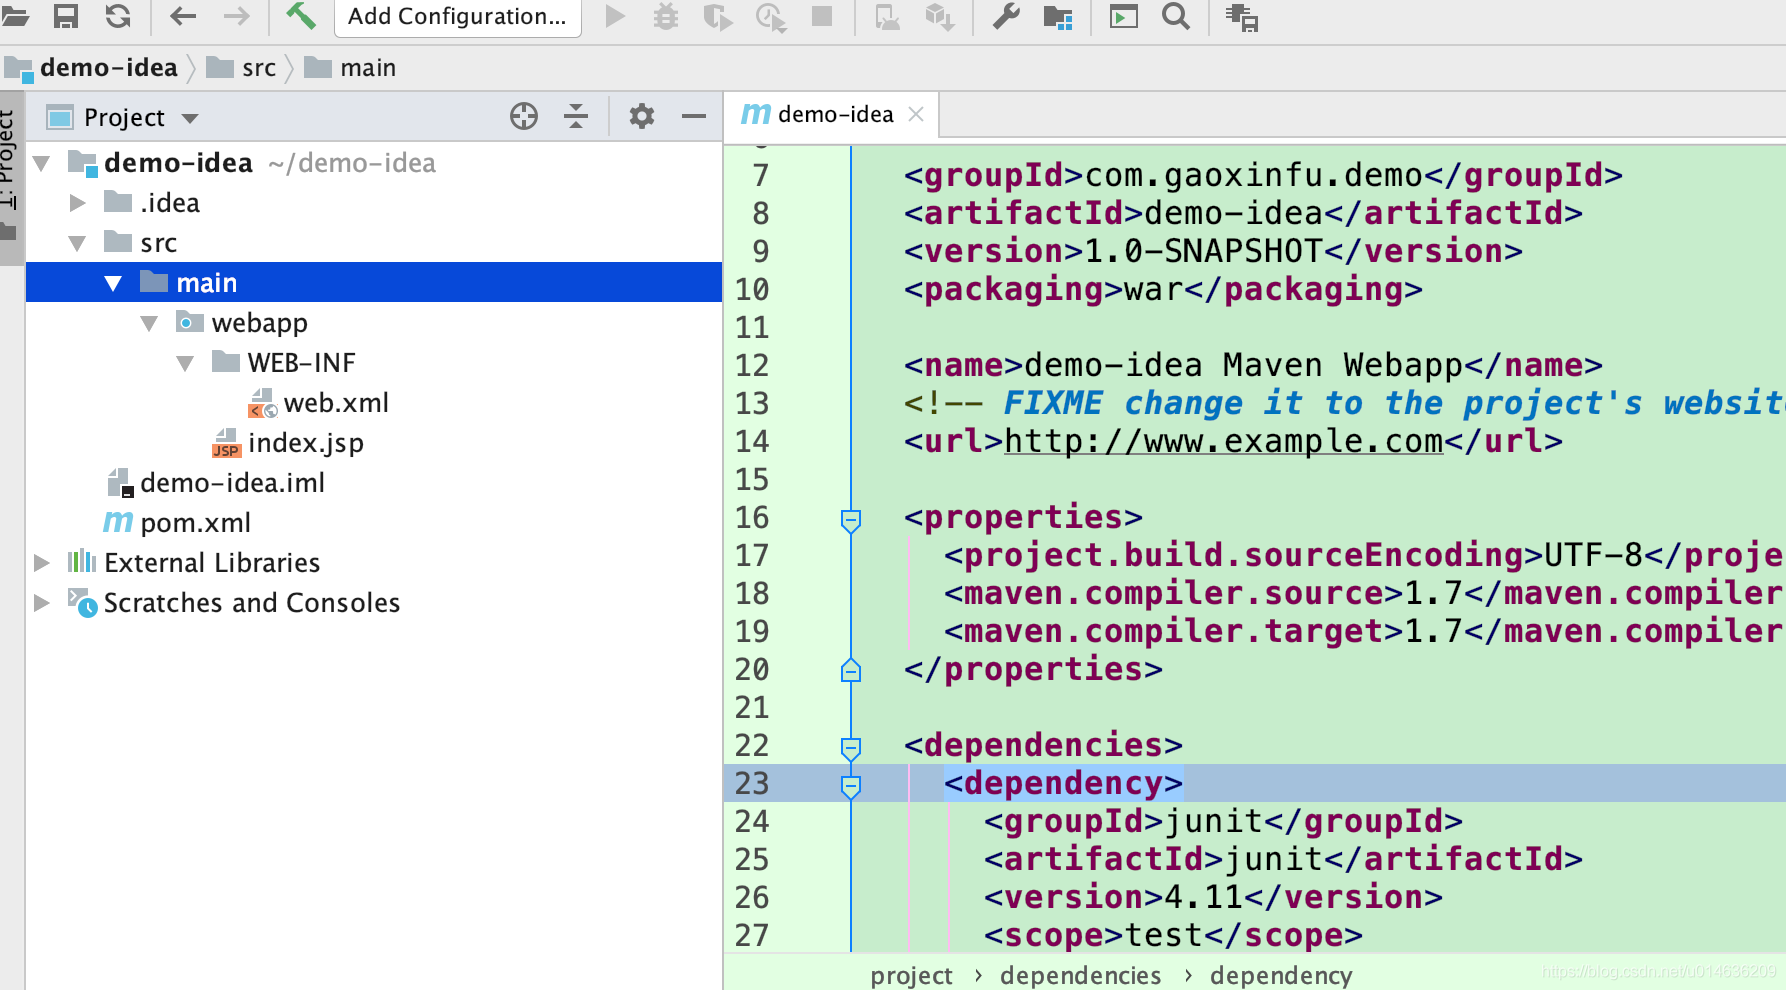
Task: Navigate back with the left arrow
Action: pyautogui.click(x=183, y=16)
